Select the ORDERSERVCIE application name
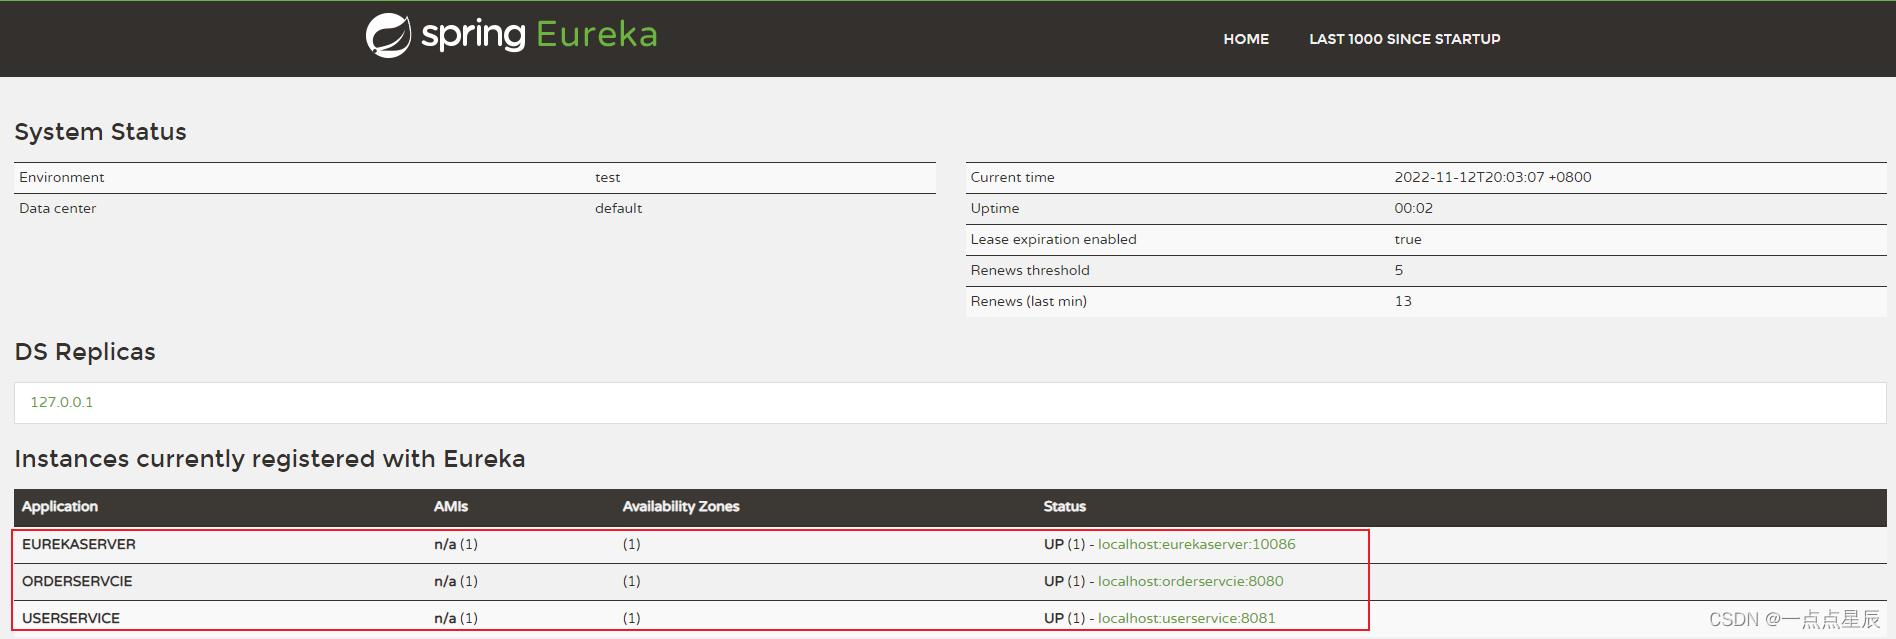 click(x=77, y=581)
